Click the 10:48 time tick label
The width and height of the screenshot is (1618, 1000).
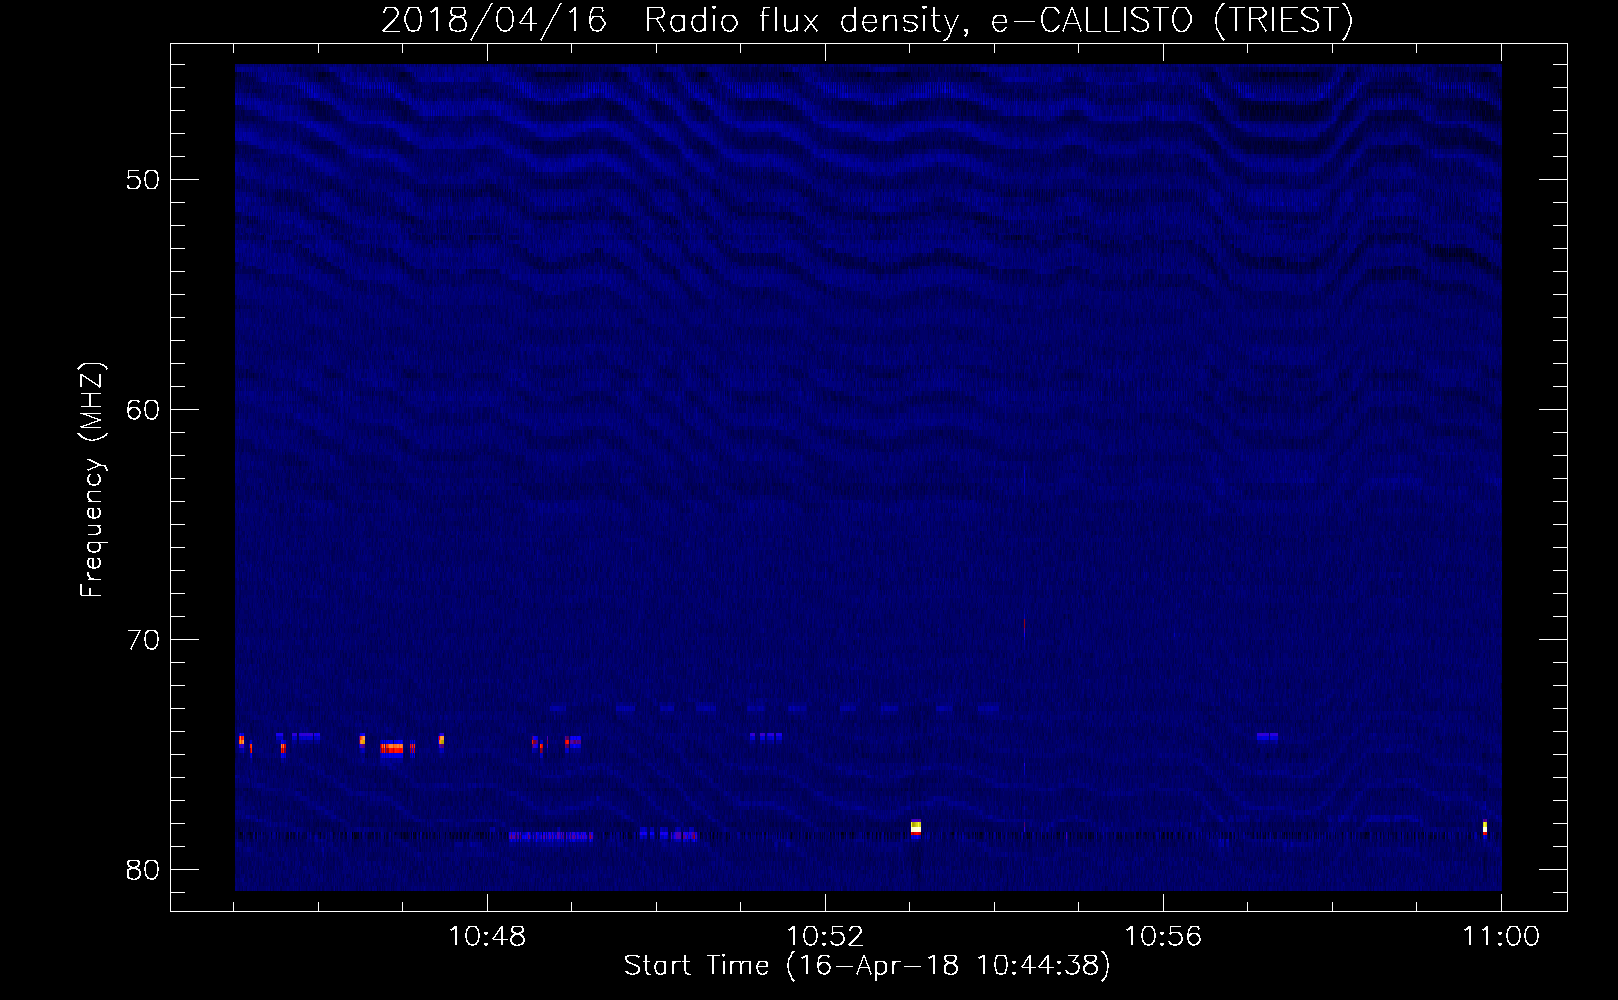pyautogui.click(x=487, y=937)
